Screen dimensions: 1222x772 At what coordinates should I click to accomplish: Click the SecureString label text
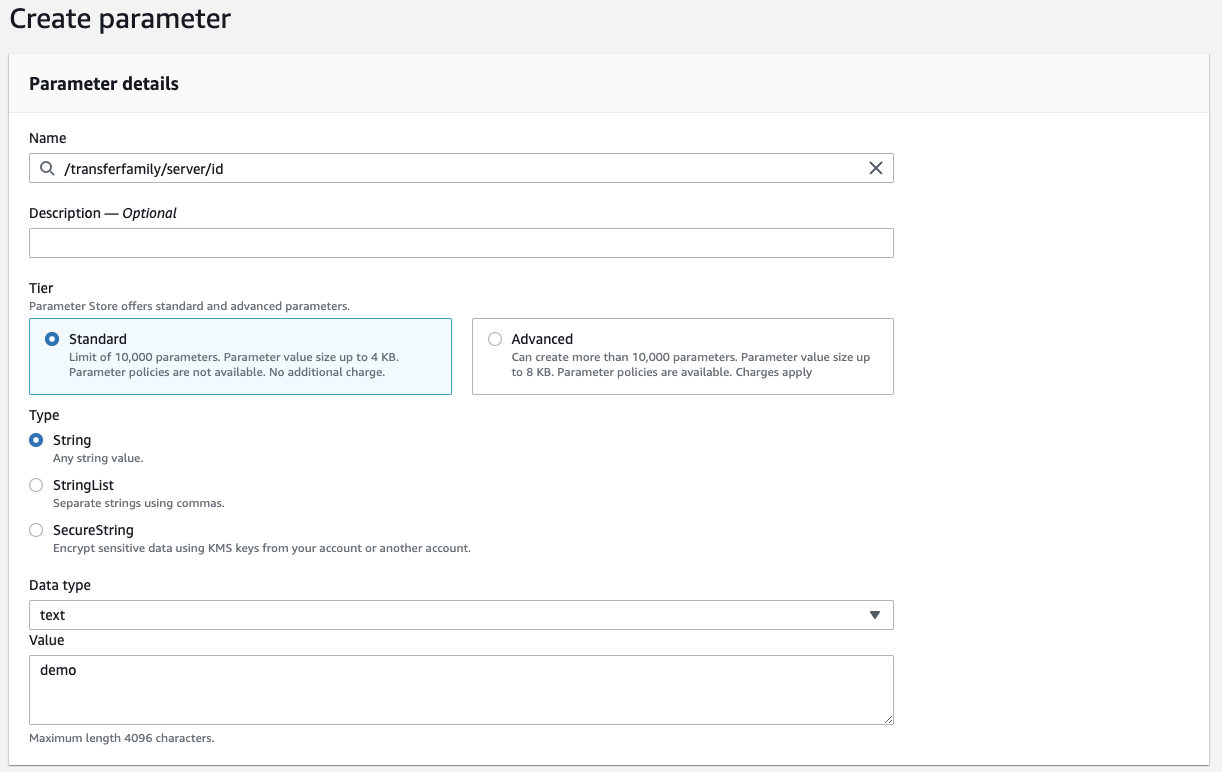93,530
